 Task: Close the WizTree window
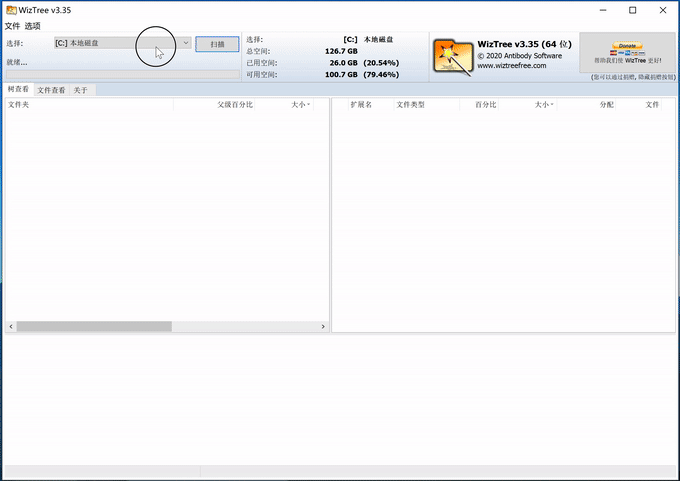pyautogui.click(x=663, y=10)
